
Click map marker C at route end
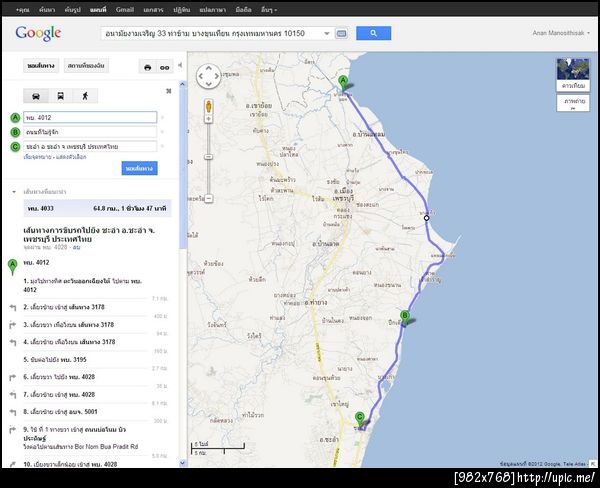coord(359,419)
